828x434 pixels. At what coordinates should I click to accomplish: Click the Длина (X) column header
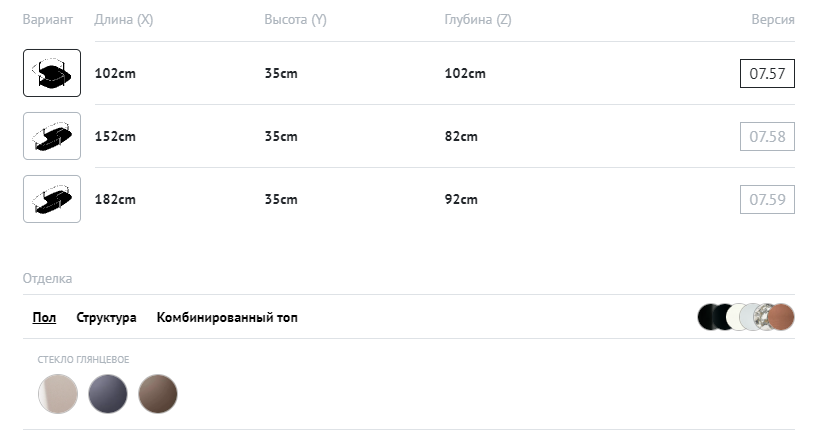[x=123, y=20]
